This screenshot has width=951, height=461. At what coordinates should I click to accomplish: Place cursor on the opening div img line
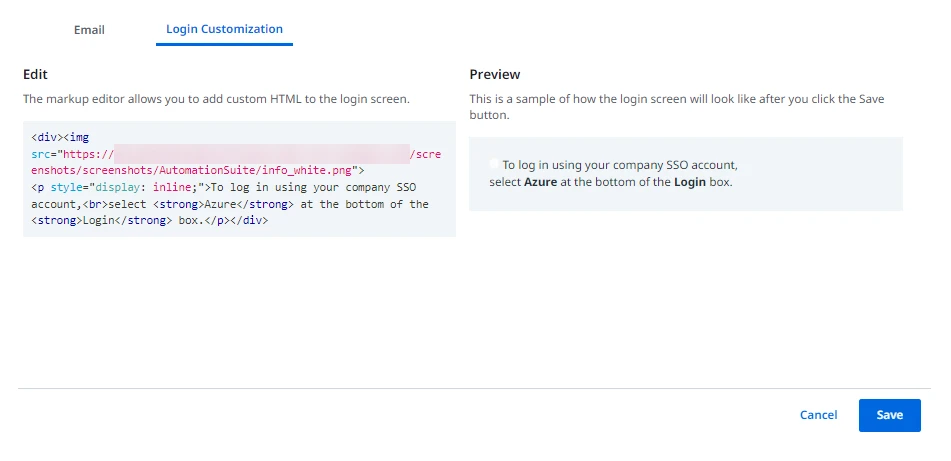[60, 138]
